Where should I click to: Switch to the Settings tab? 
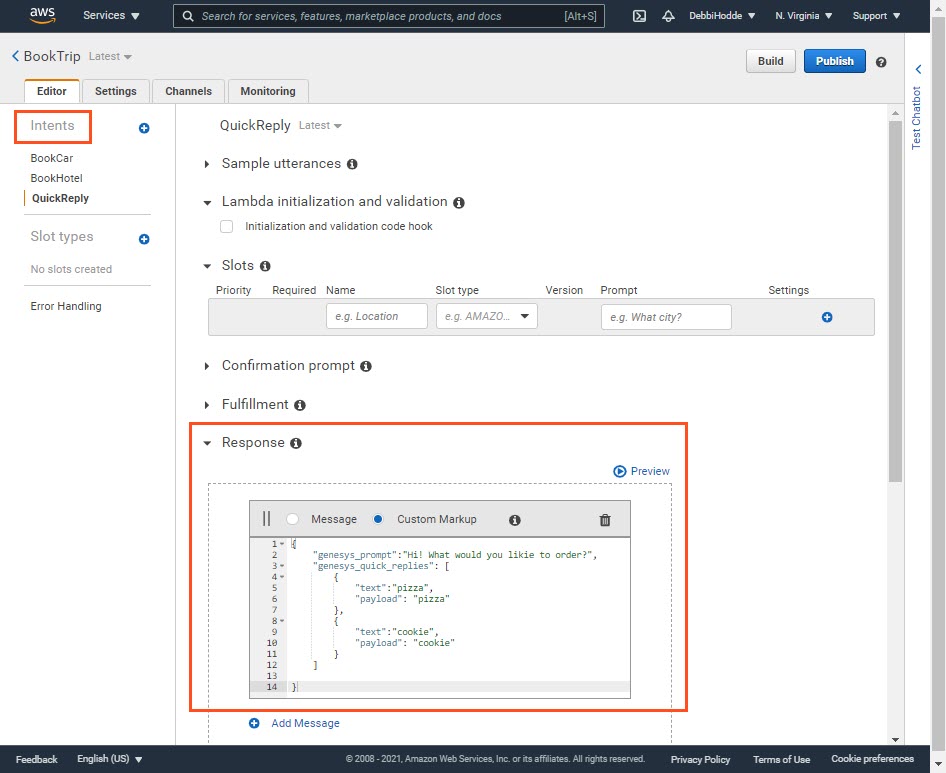(x=116, y=91)
